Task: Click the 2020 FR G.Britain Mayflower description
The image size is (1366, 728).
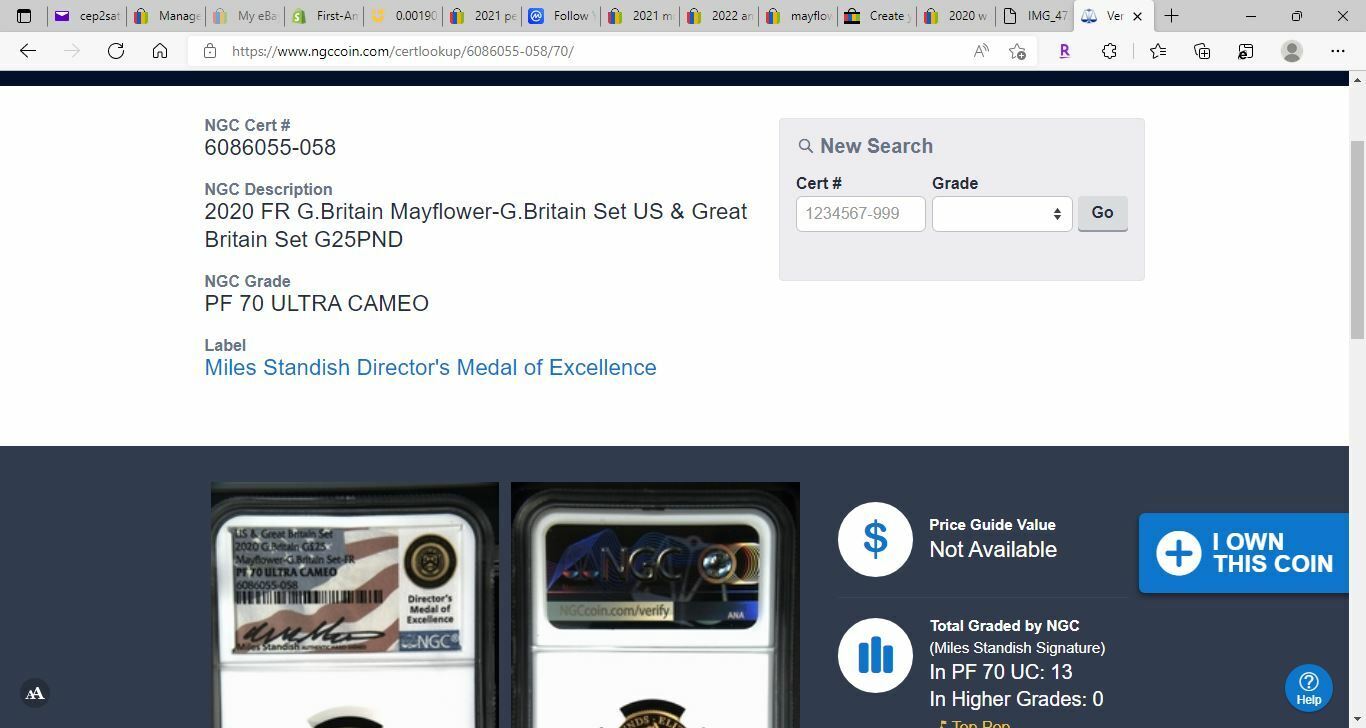Action: click(476, 225)
